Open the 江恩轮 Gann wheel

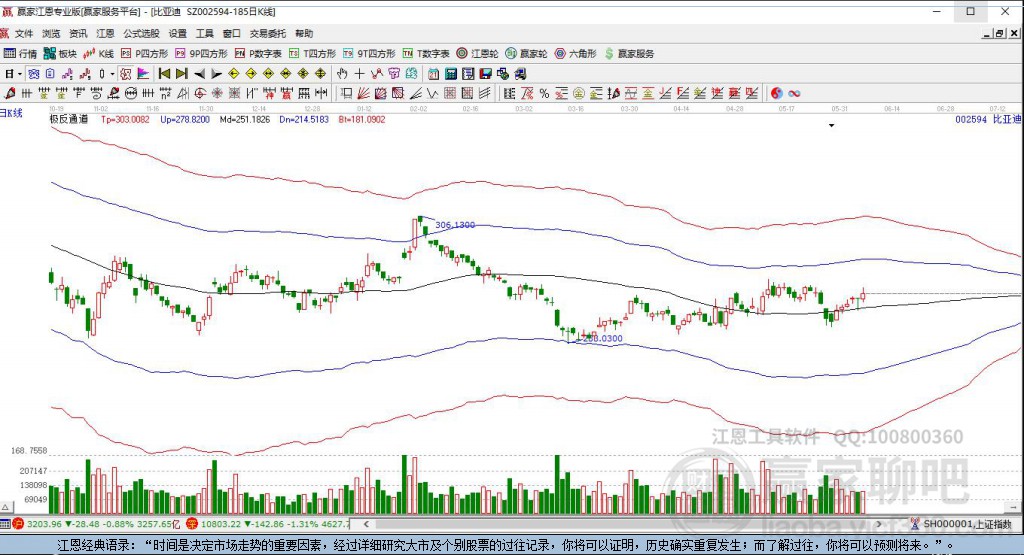point(477,54)
